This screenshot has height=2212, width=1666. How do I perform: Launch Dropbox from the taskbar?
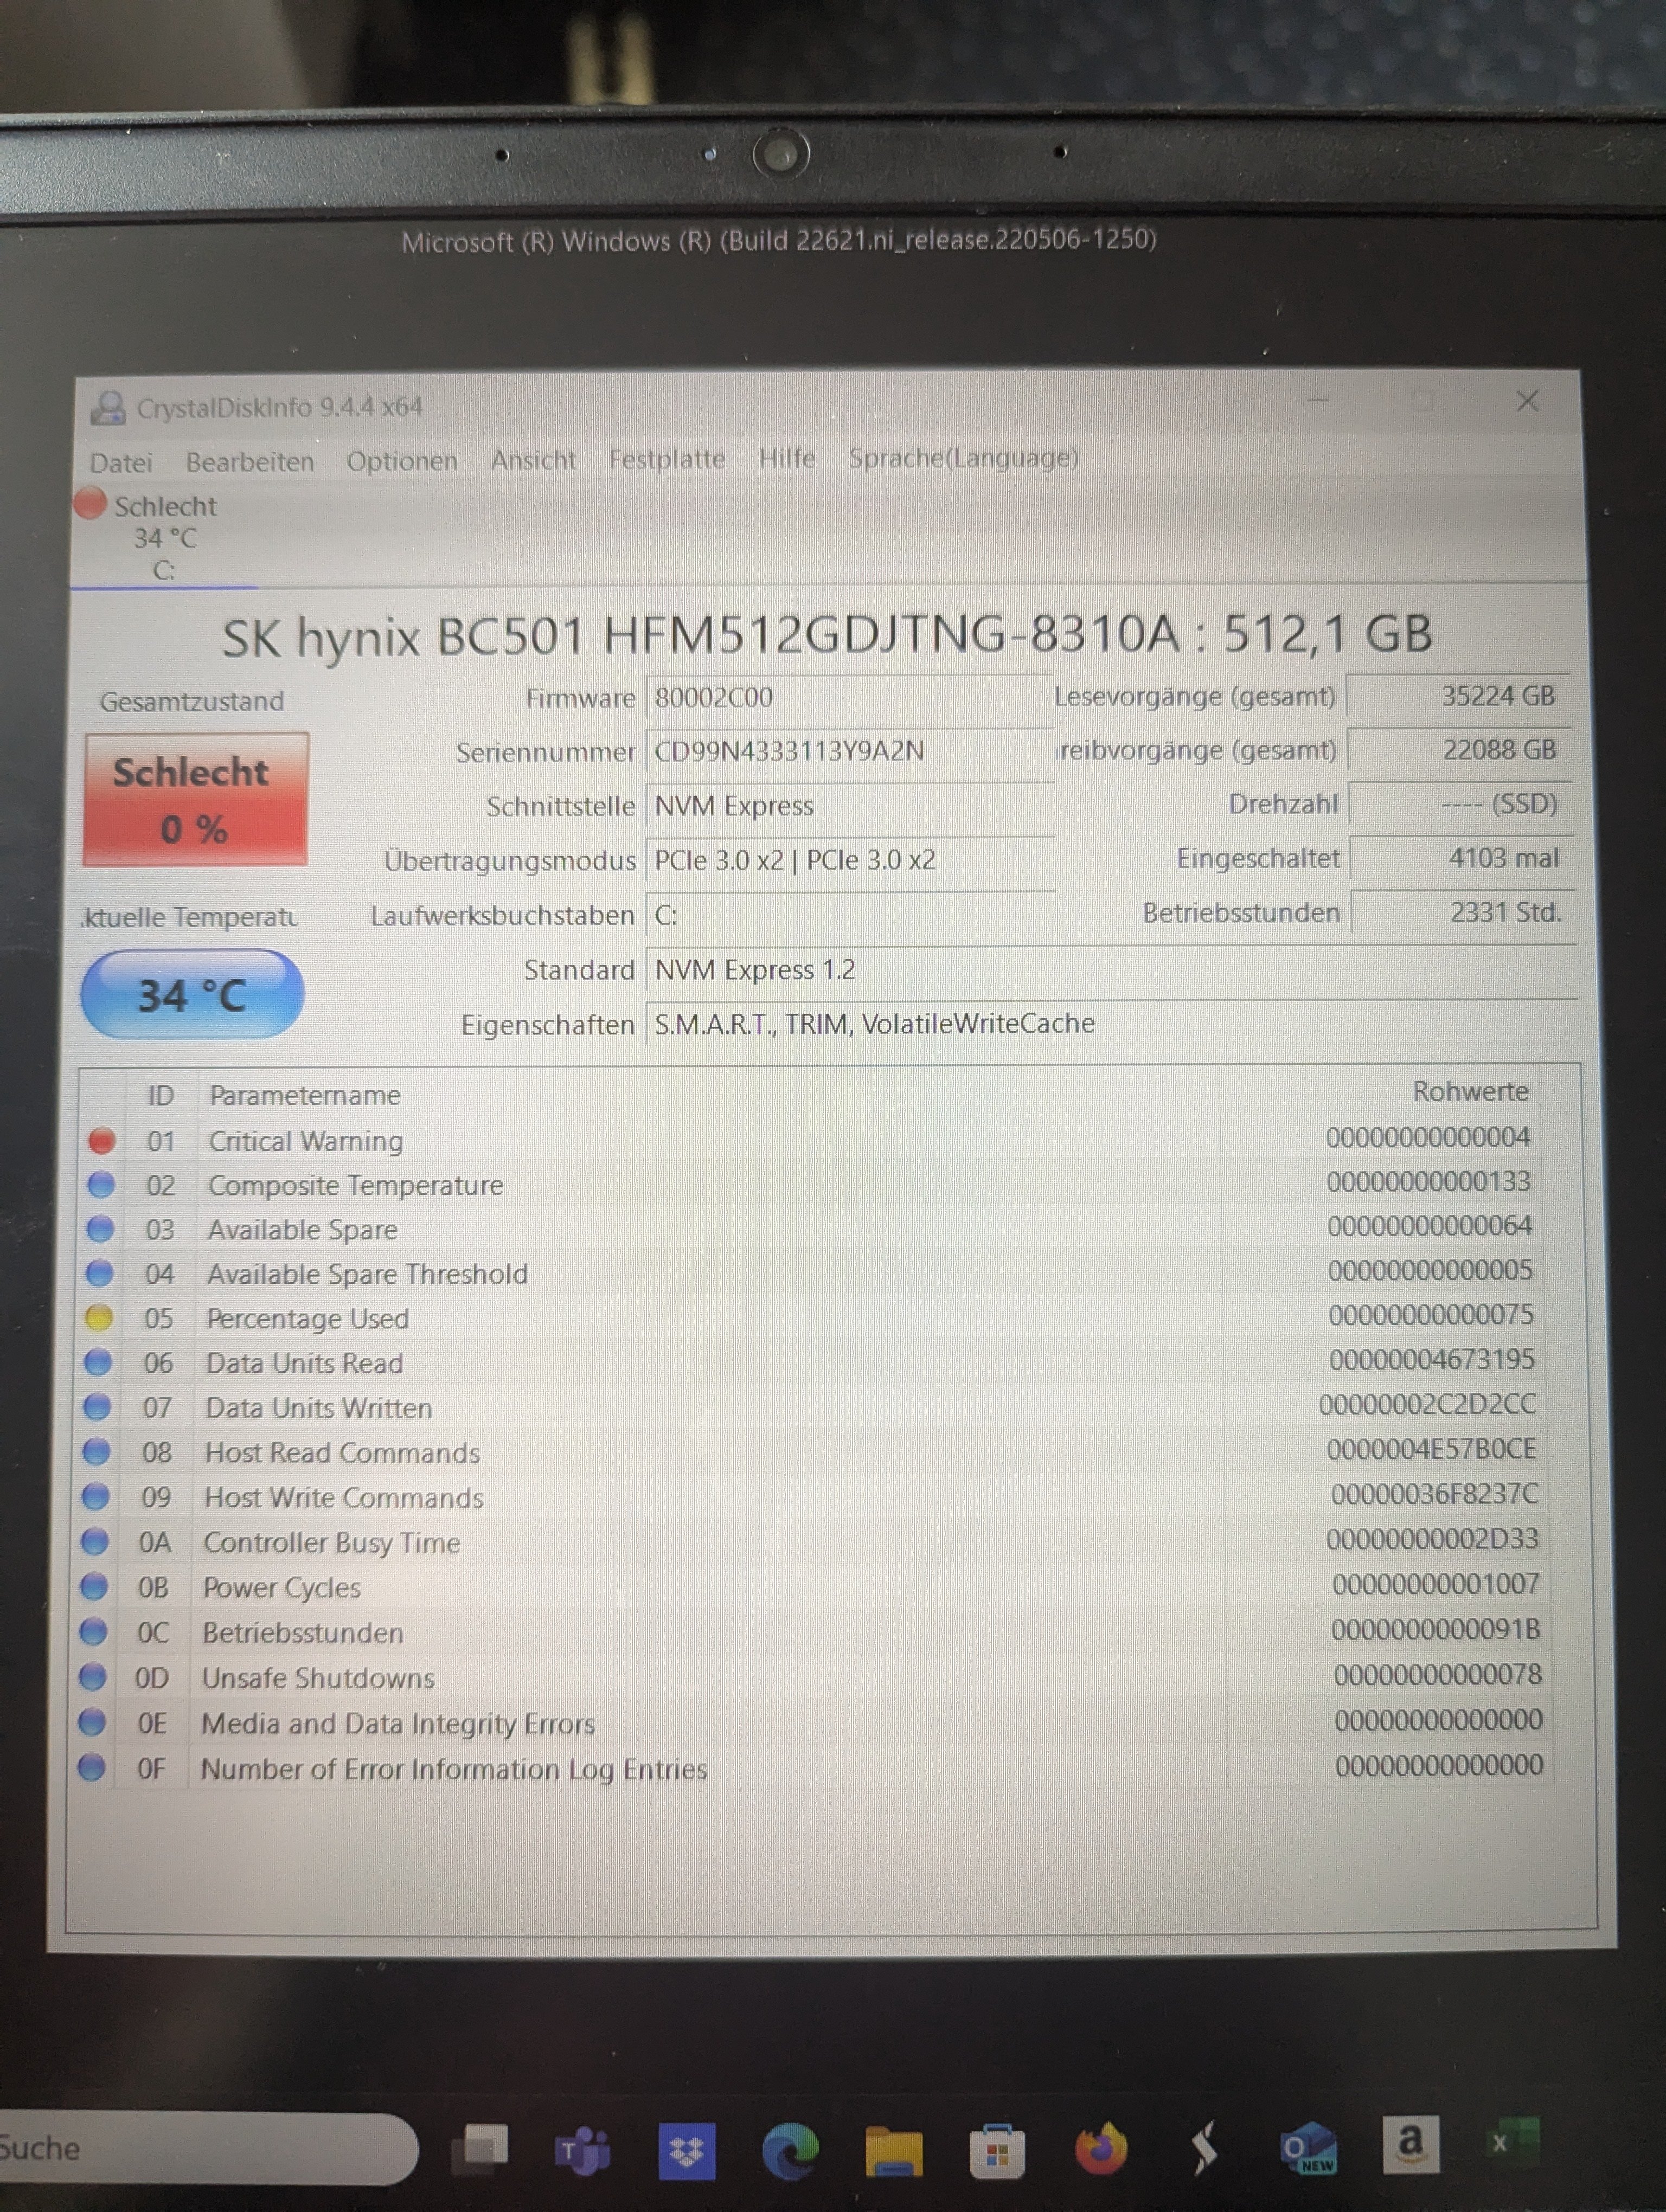click(686, 2150)
